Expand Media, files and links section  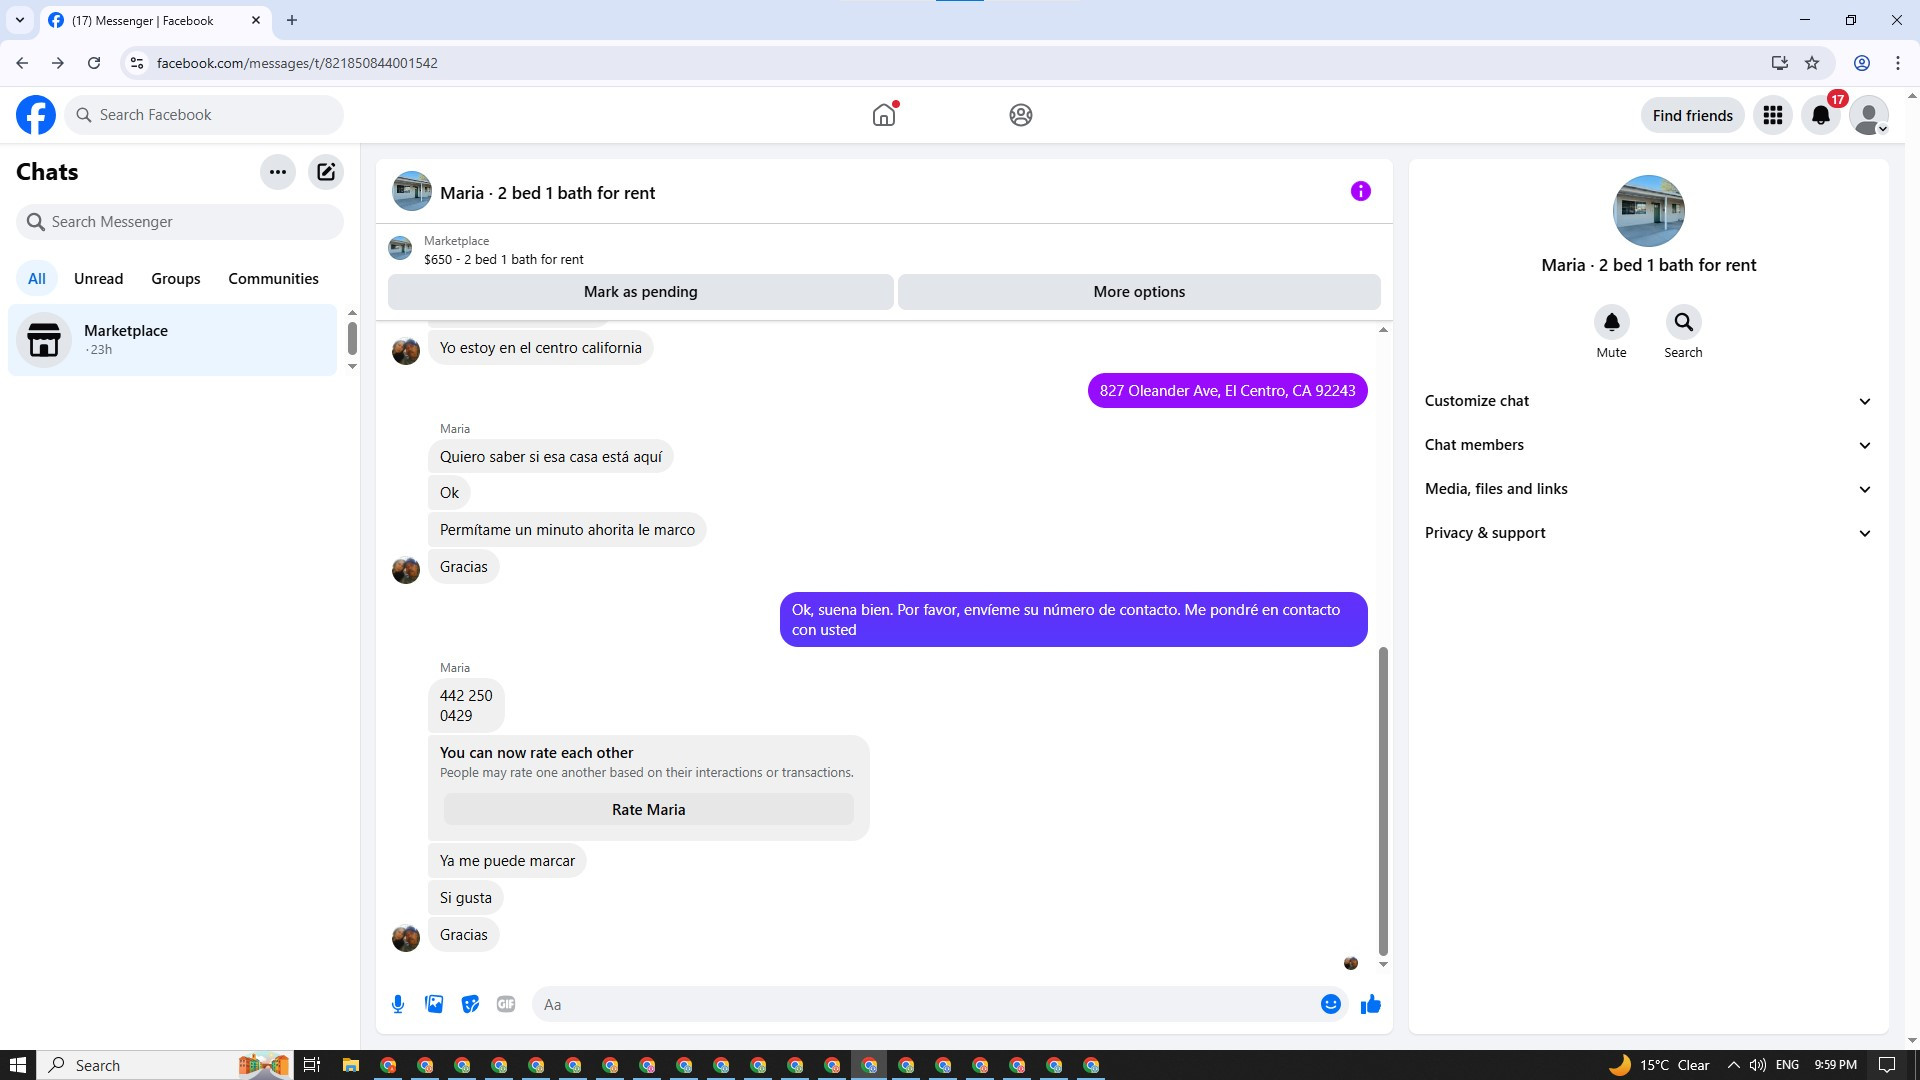[x=1648, y=489]
